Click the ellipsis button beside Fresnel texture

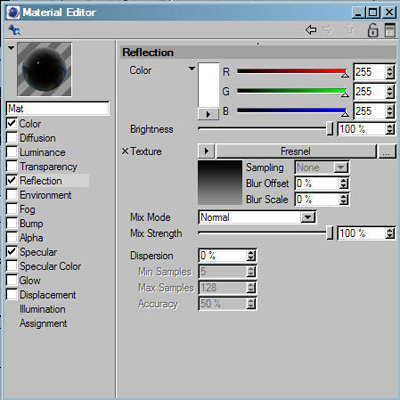[x=386, y=151]
